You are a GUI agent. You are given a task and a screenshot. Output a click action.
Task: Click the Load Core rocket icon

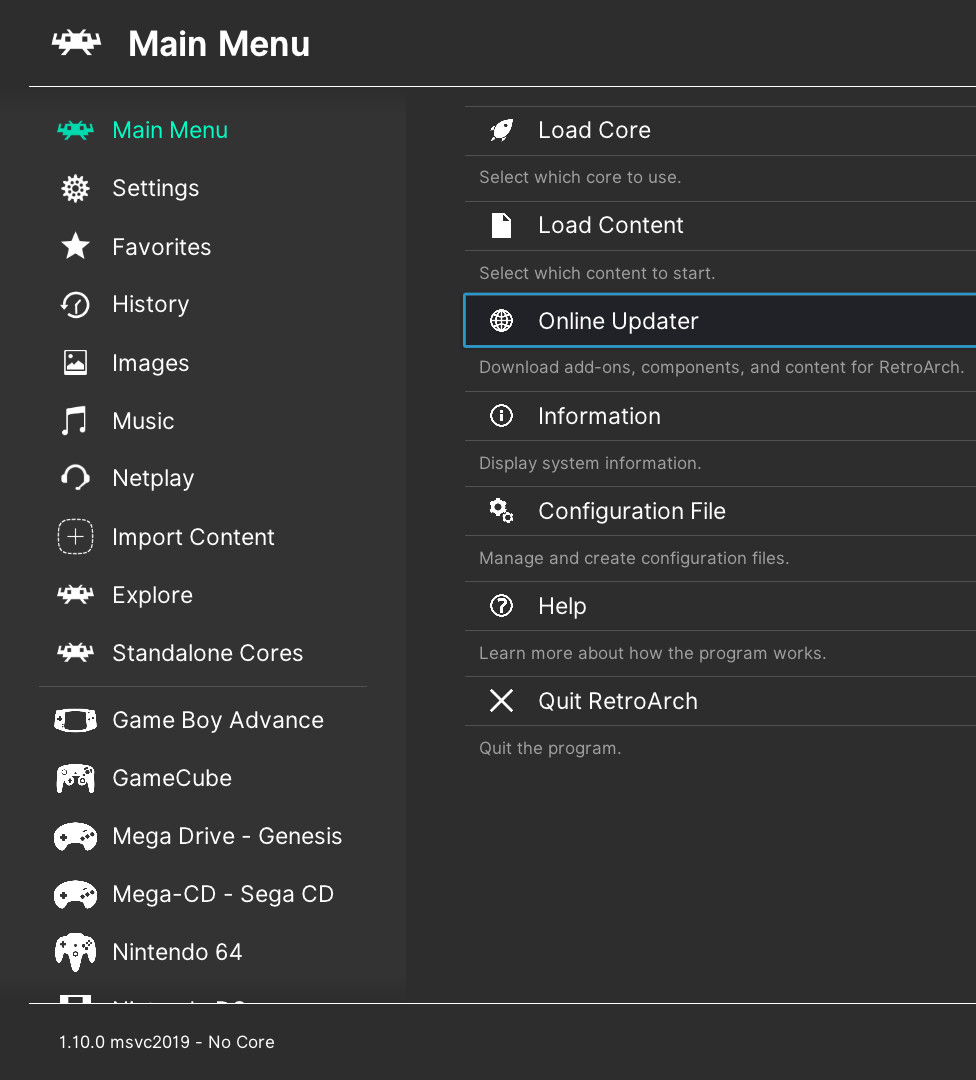coord(501,129)
